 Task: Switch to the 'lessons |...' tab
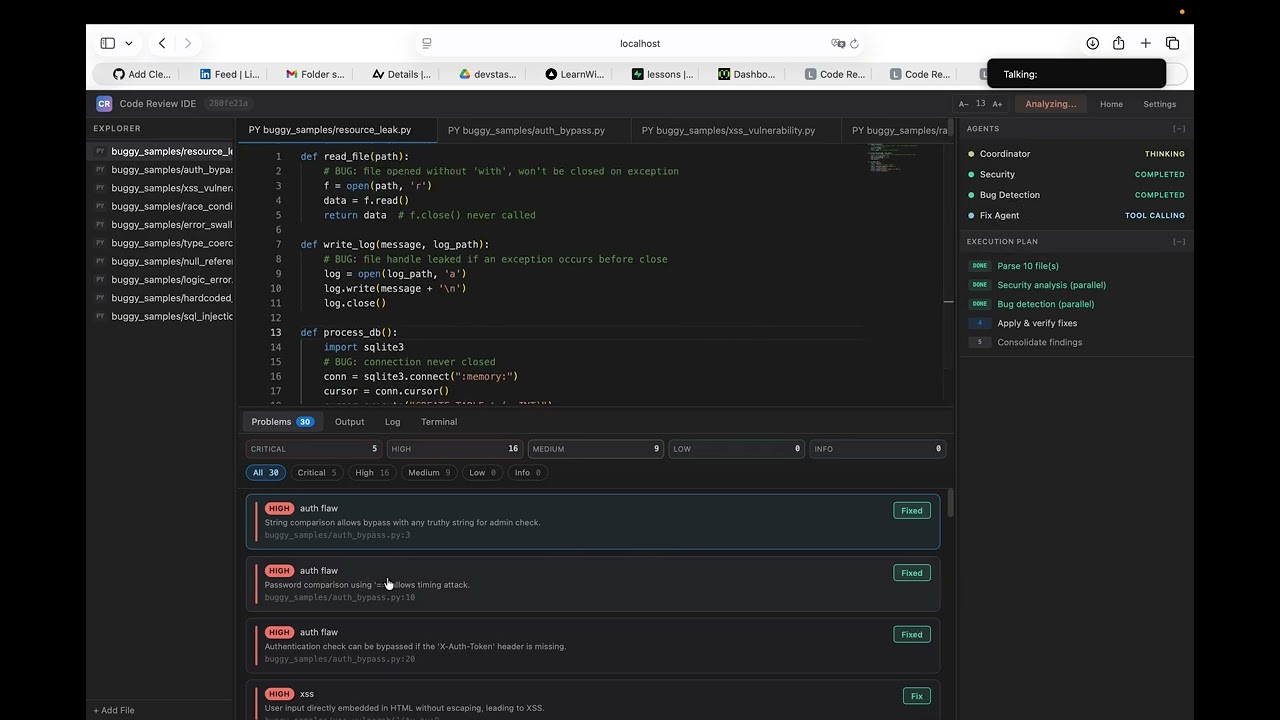[662, 74]
